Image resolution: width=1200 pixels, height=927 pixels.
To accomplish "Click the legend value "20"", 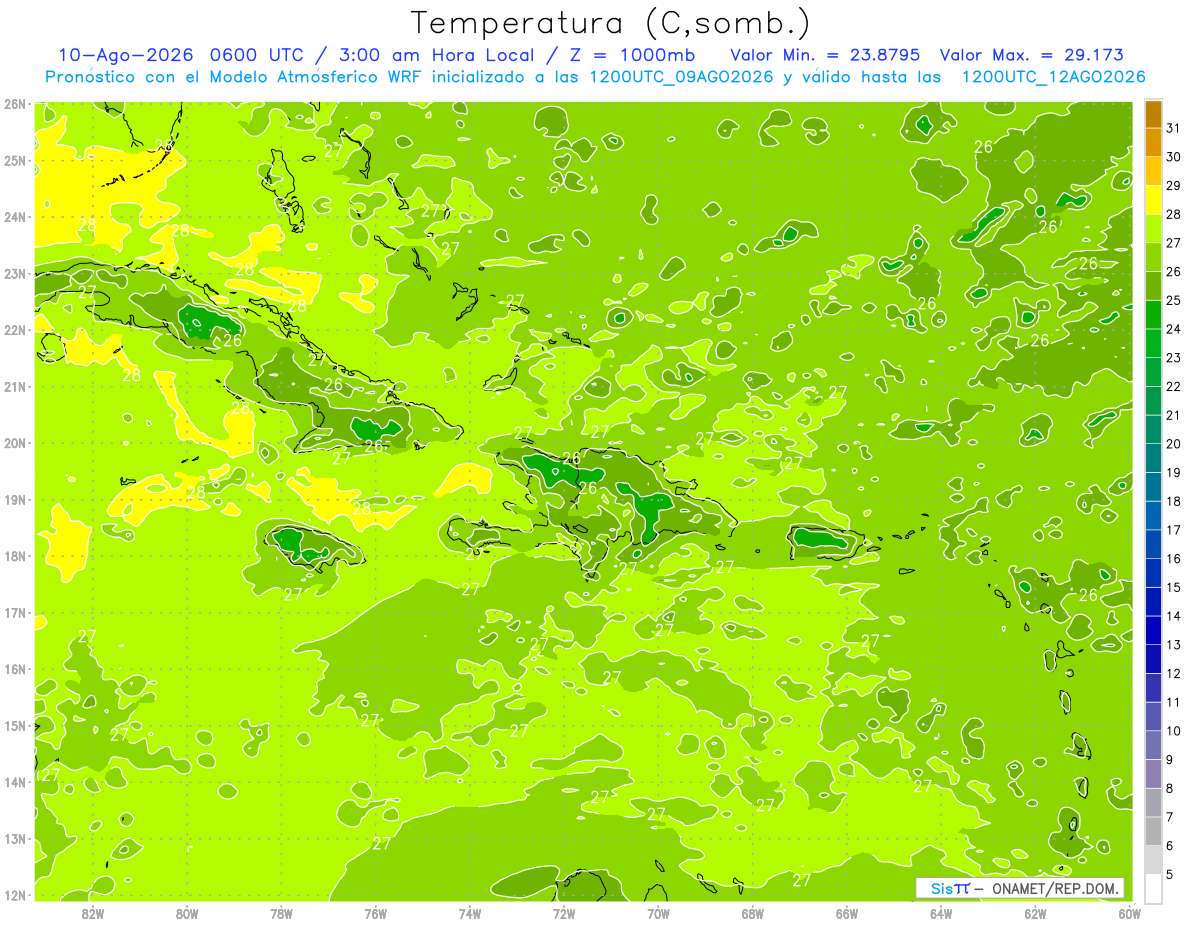I will [1174, 444].
